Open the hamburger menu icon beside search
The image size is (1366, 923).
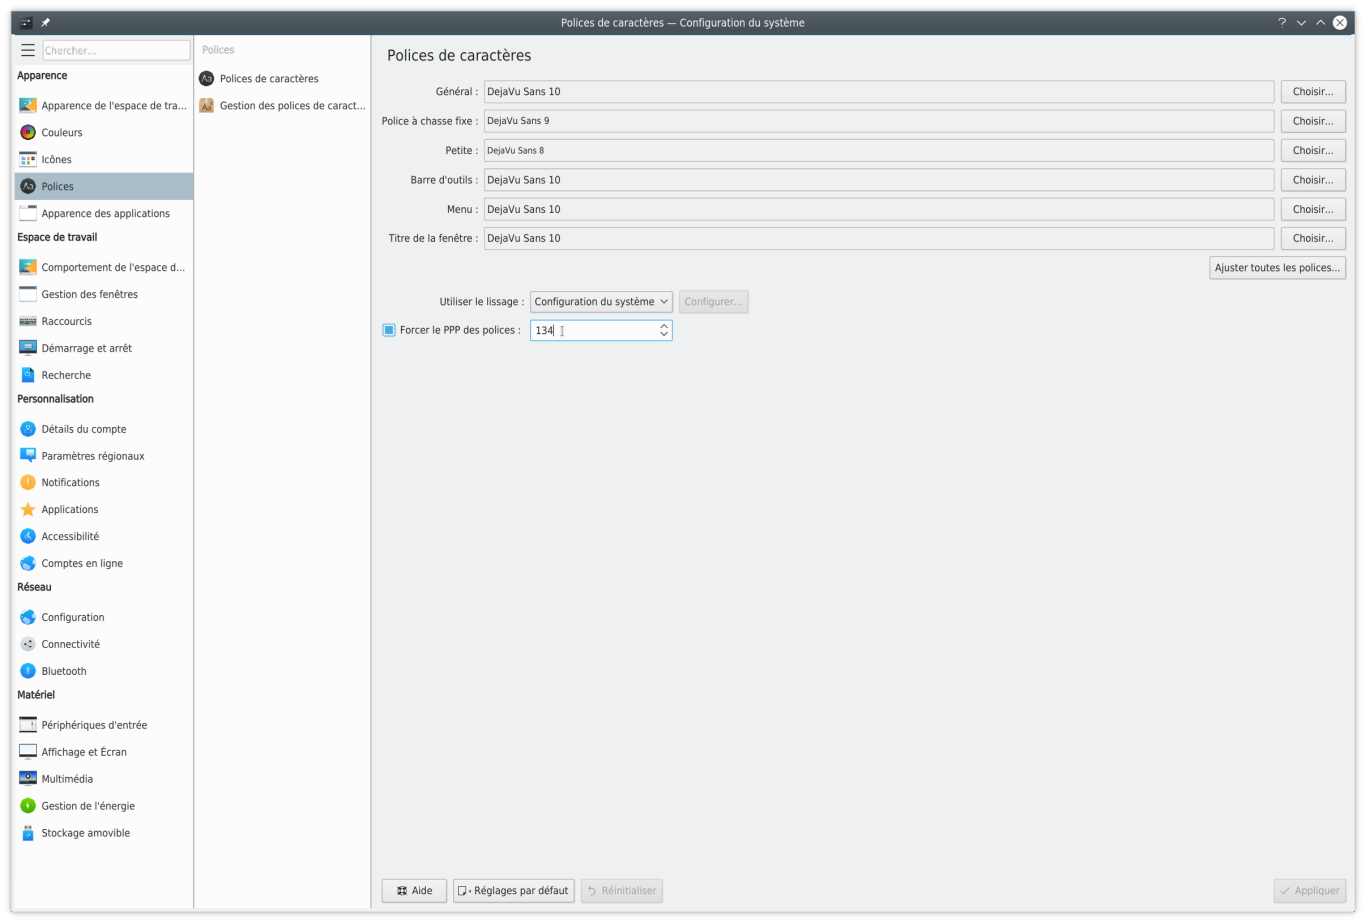coord(28,50)
